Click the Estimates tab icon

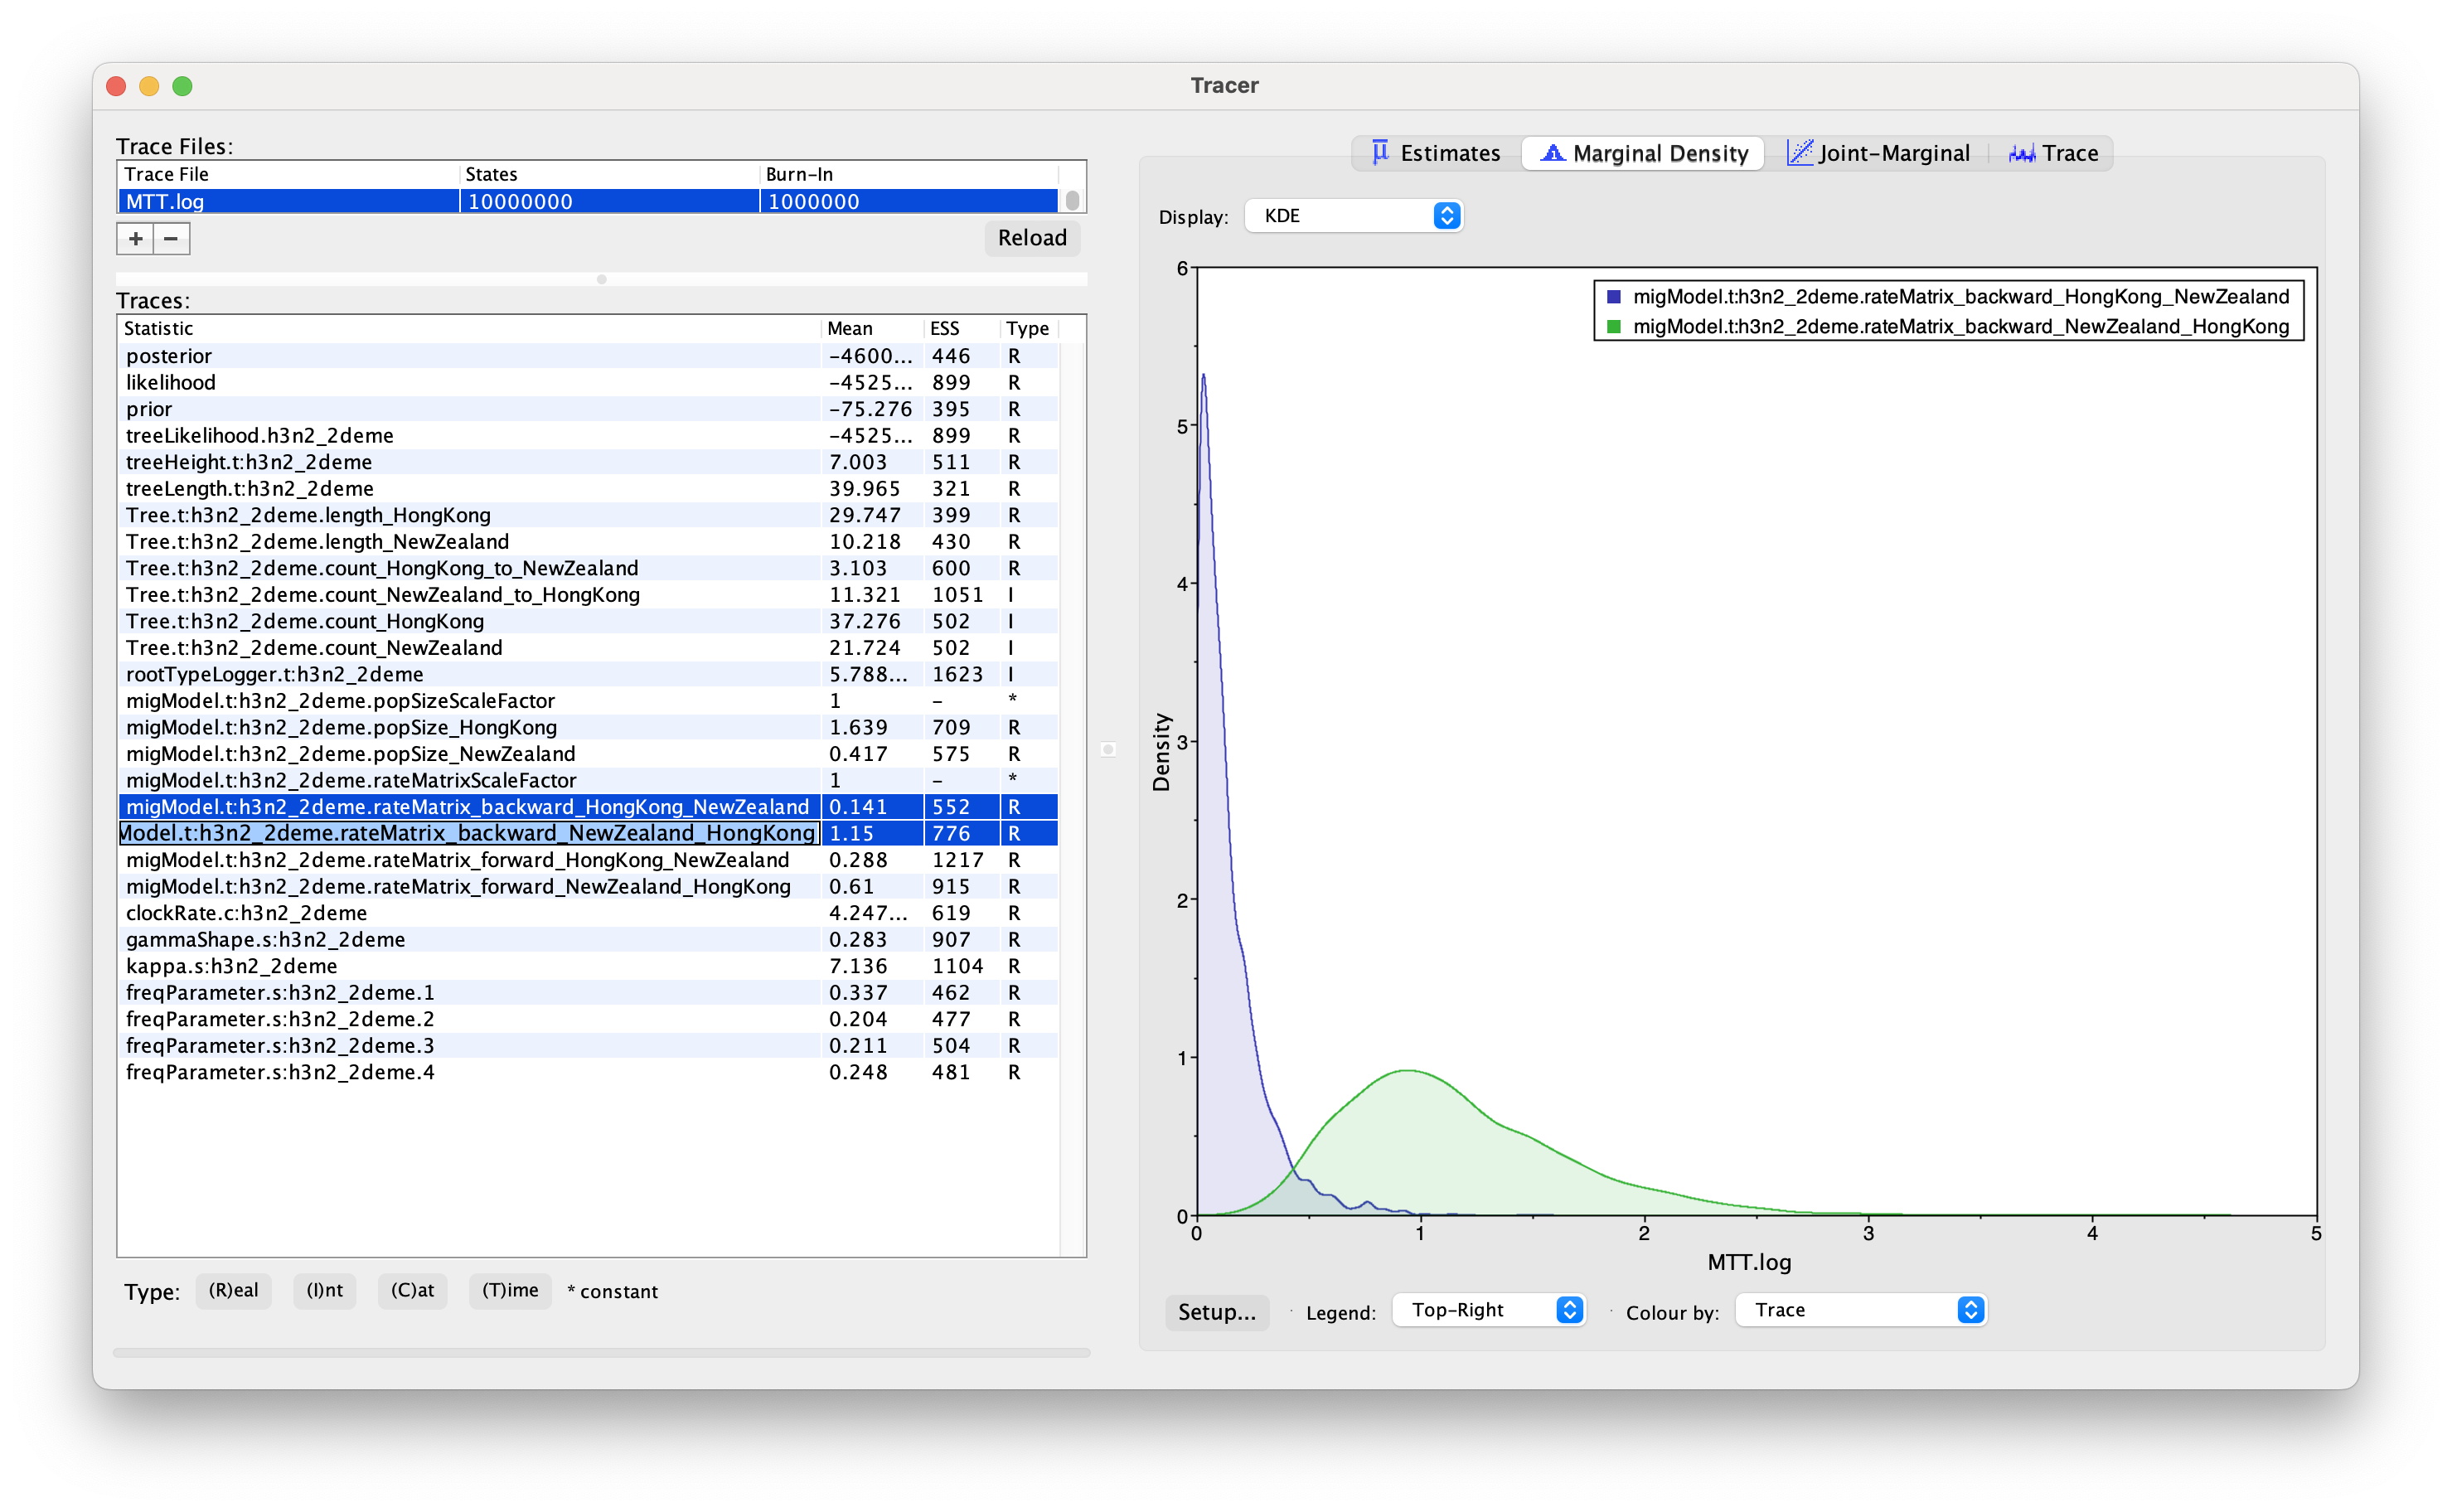pyautogui.click(x=1380, y=152)
